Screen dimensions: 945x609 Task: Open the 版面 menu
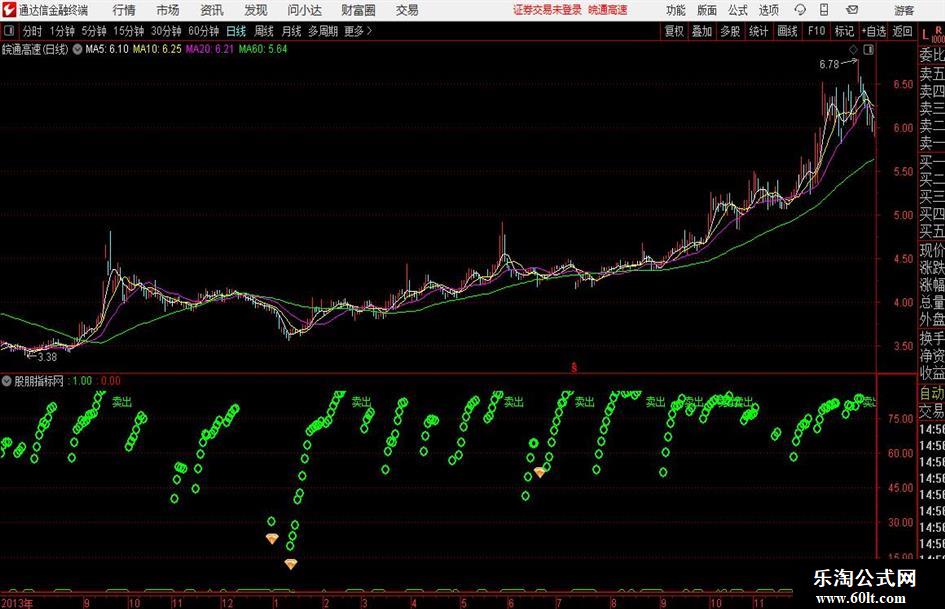tap(706, 10)
